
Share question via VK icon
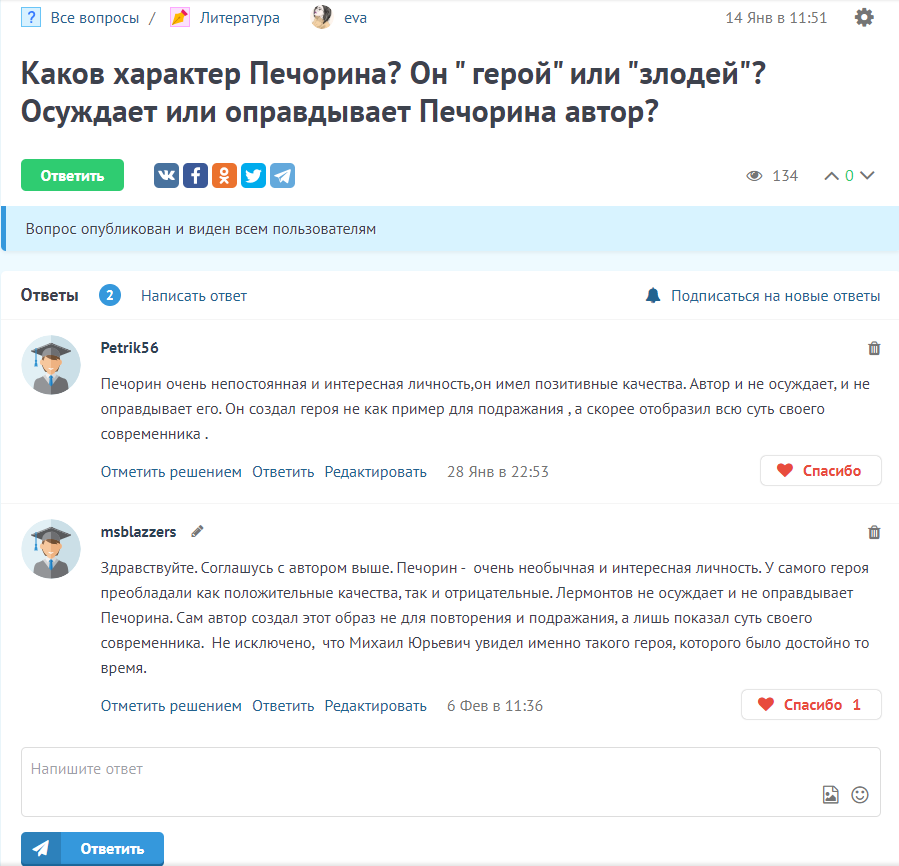(x=166, y=175)
